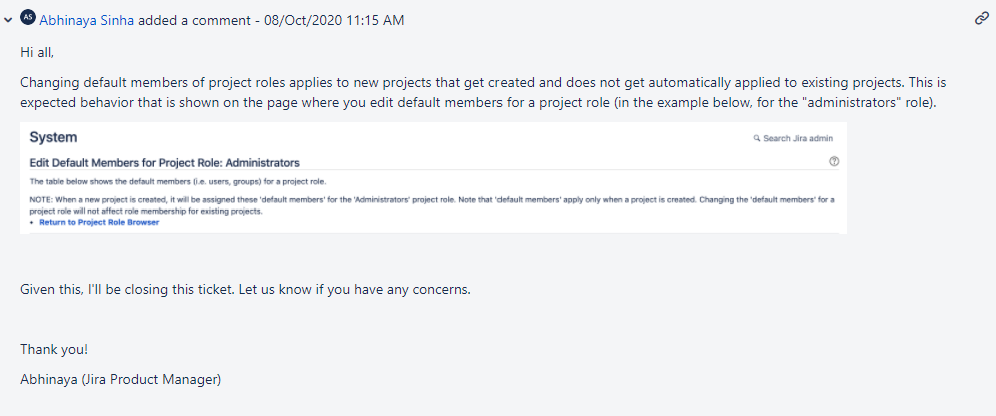
Task: Click the NOTE paragraph about default members
Action: click(431, 205)
